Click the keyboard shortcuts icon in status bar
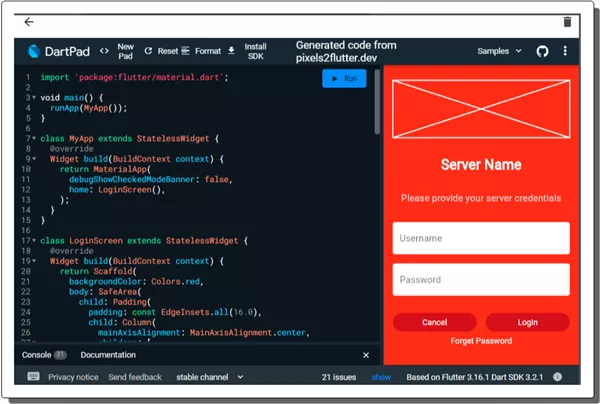Screen dimensions: 600x404 click(33, 376)
